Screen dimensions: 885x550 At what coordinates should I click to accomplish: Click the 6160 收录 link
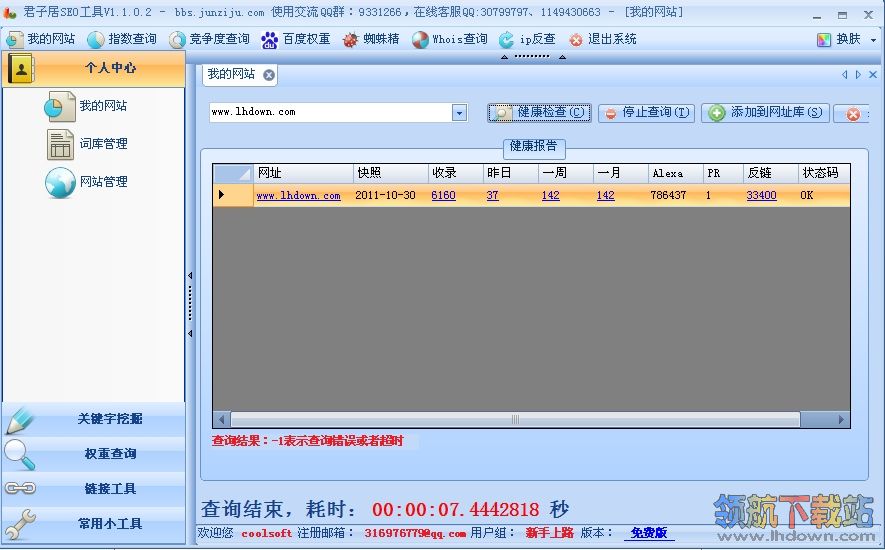pos(443,195)
